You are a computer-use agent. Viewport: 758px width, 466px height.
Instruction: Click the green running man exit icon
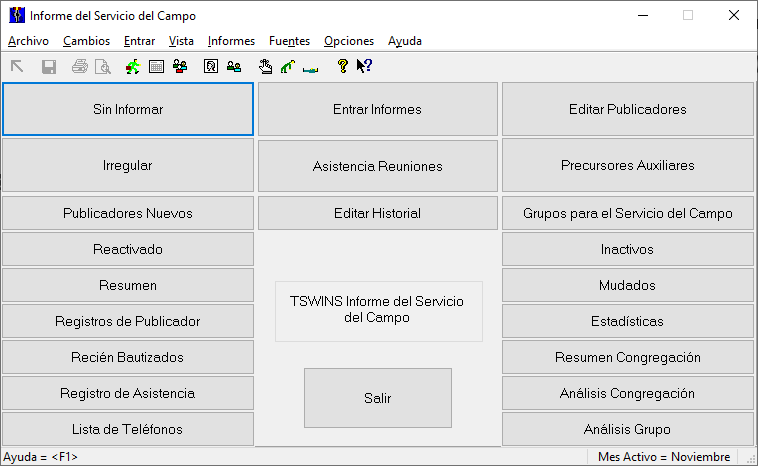pyautogui.click(x=132, y=67)
